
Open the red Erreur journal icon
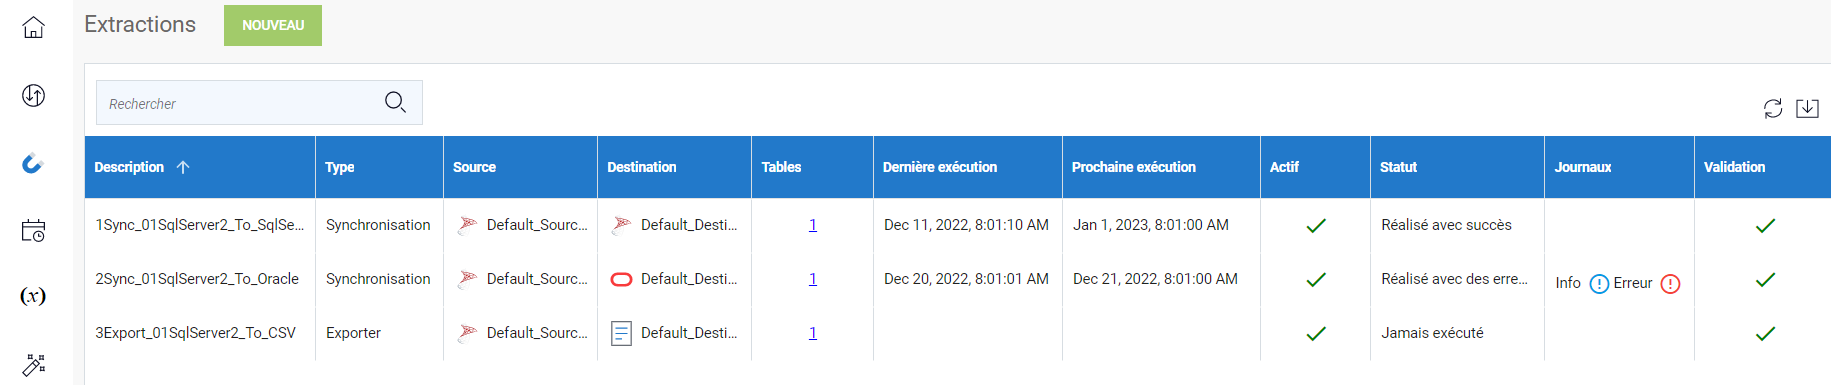pyautogui.click(x=1670, y=284)
